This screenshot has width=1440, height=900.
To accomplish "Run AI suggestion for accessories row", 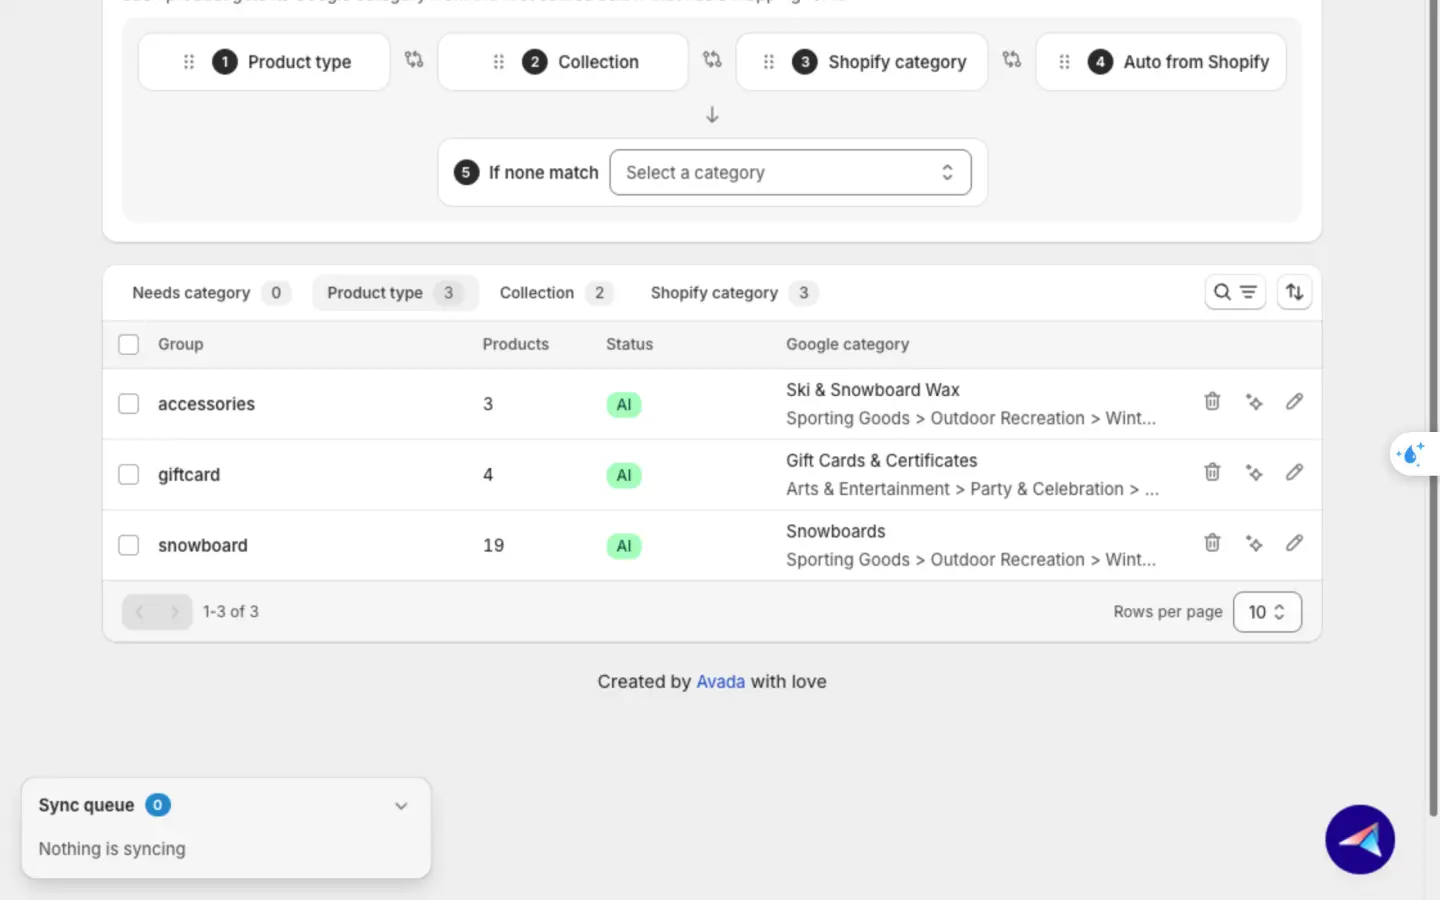I will pos(1254,402).
